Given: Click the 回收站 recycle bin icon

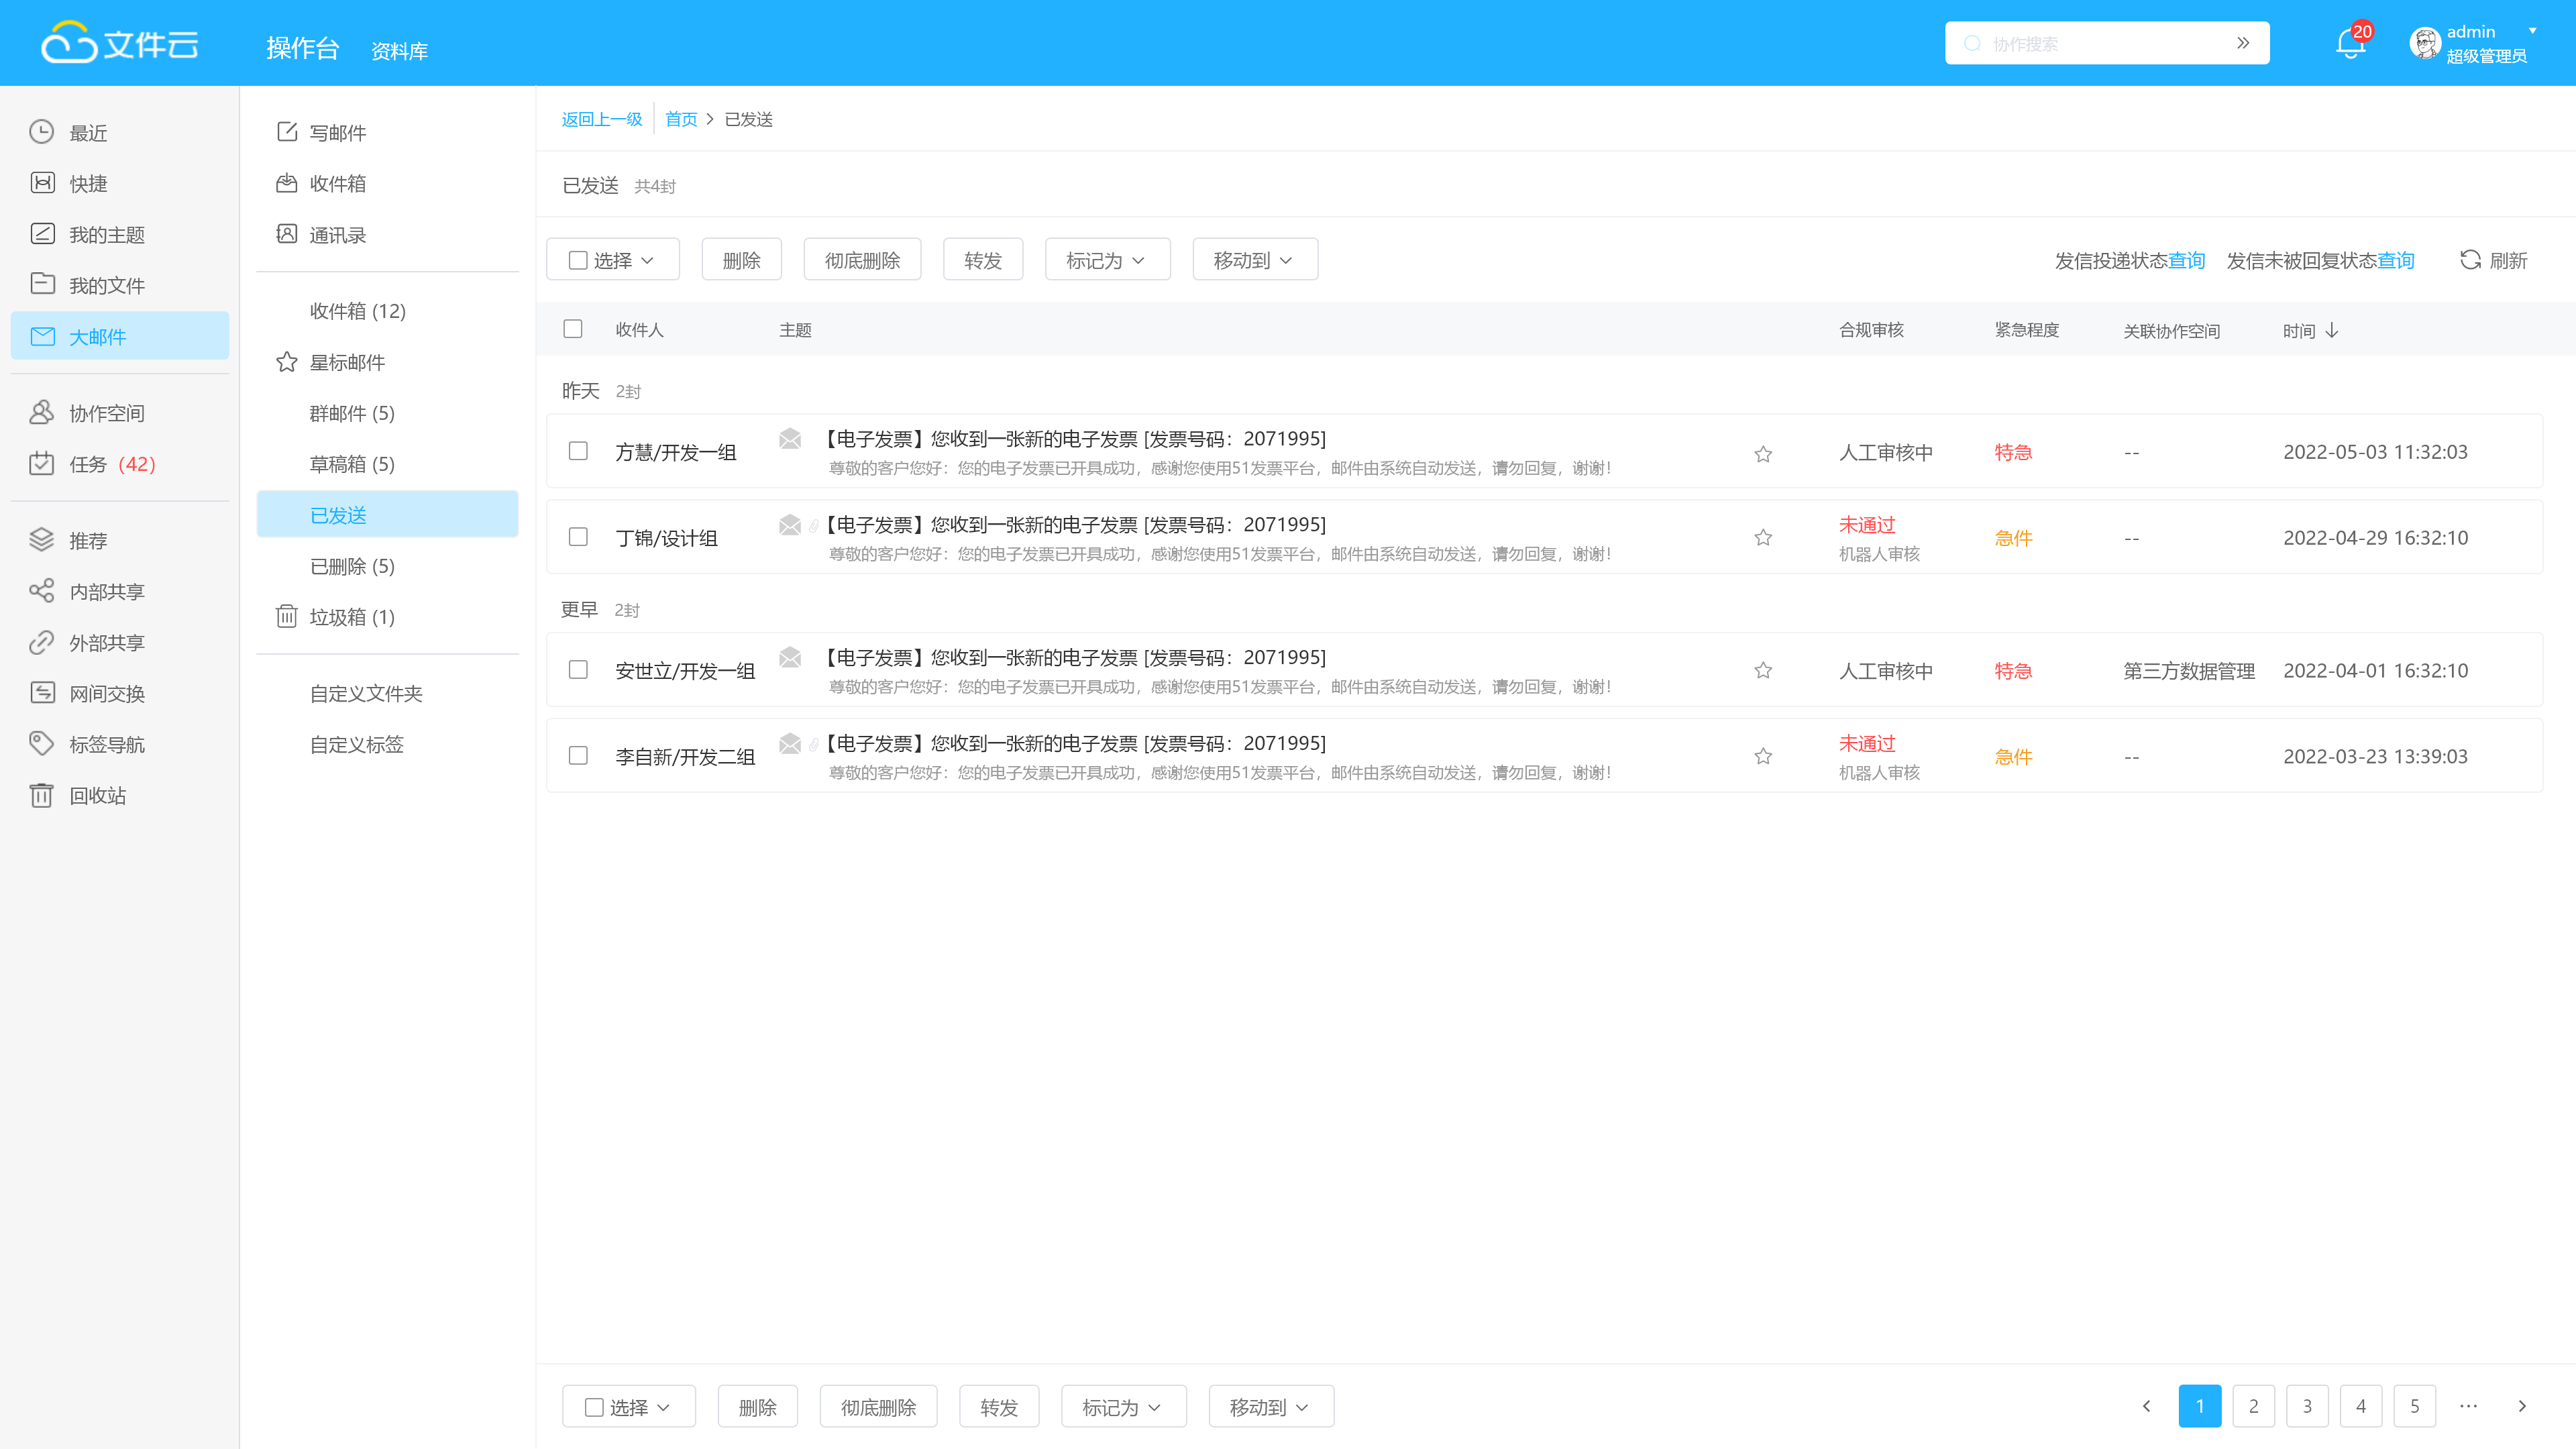Looking at the screenshot, I should (41, 795).
